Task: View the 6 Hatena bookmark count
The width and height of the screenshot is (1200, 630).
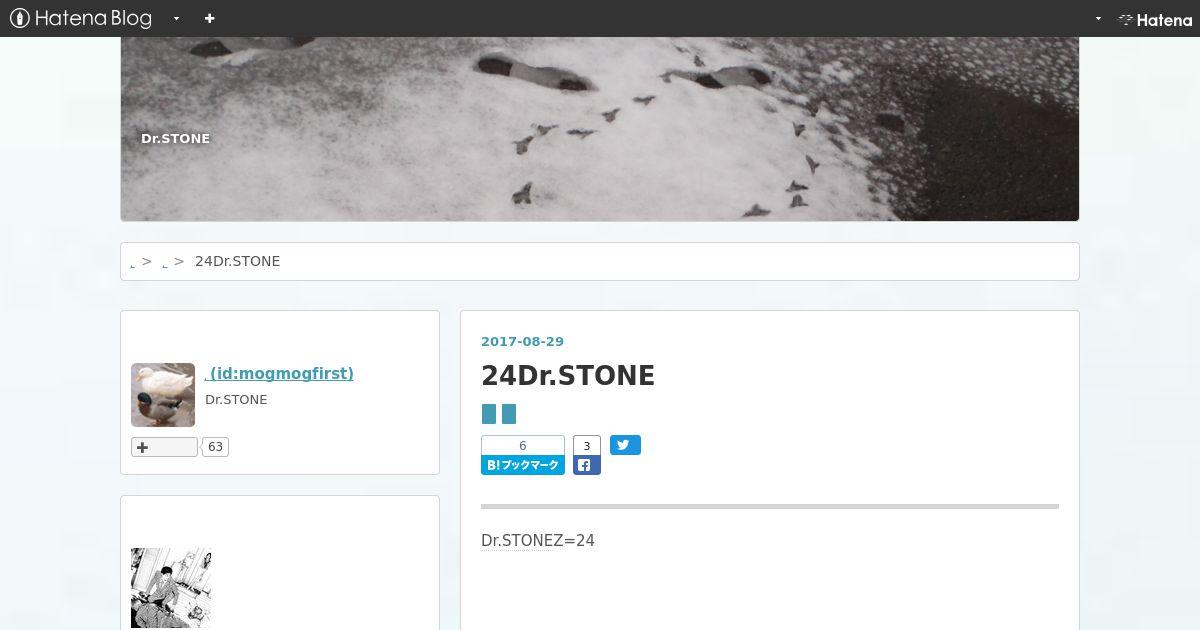Action: [523, 446]
